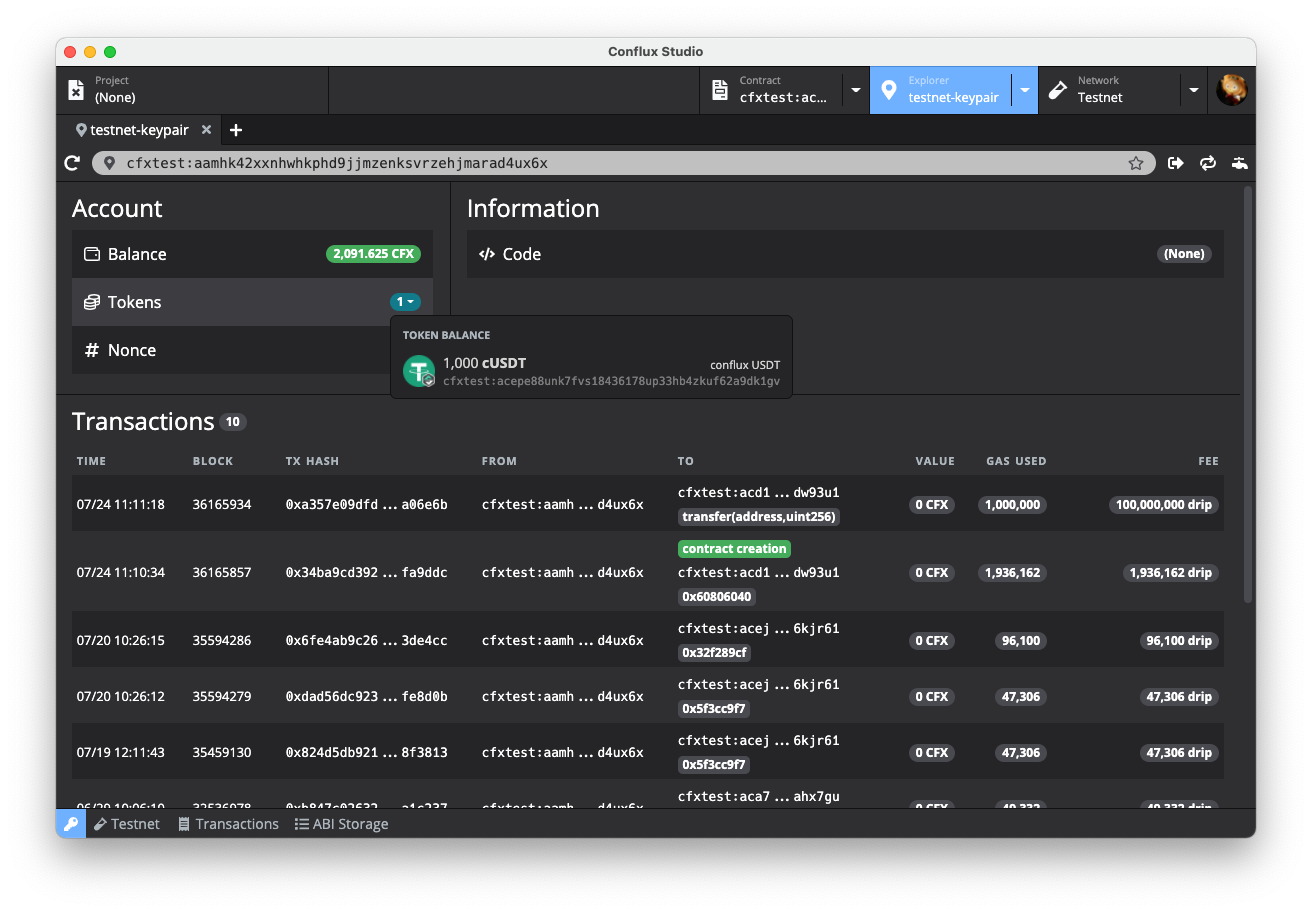1312x912 pixels.
Task: Click the 96,100 drip fee badge
Action: tap(1178, 641)
